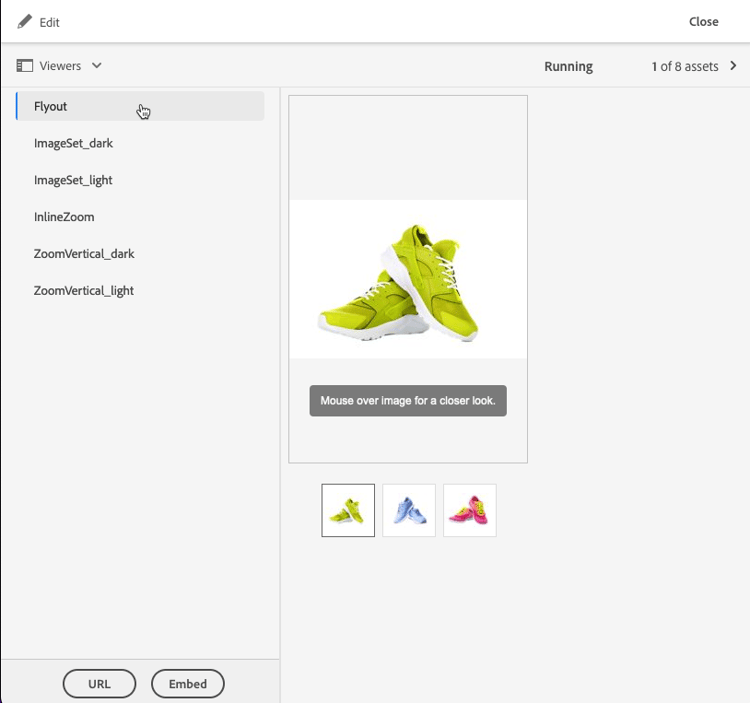The image size is (750, 703).
Task: Click the 'Mouse over image' tip banner
Action: pyautogui.click(x=408, y=401)
